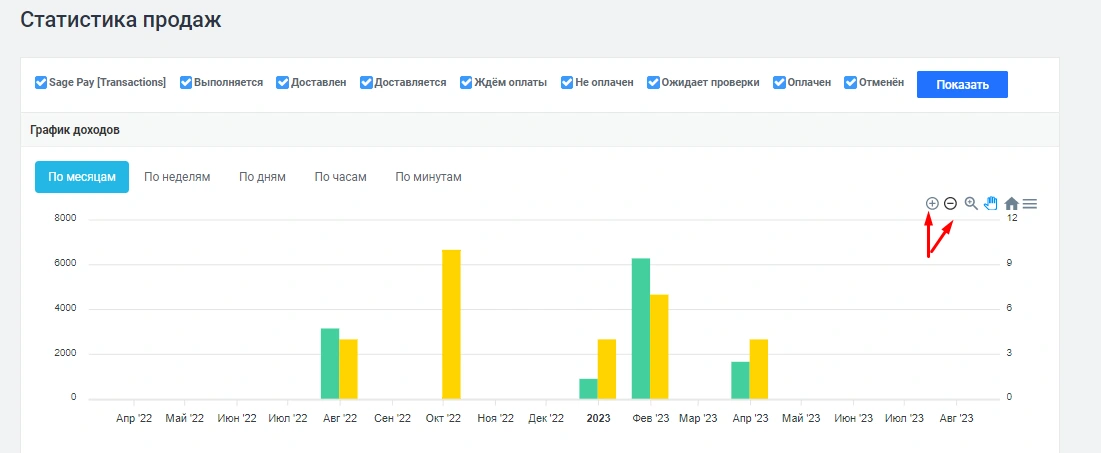
Task: Toggle the Доставлен checkbox
Action: (283, 83)
